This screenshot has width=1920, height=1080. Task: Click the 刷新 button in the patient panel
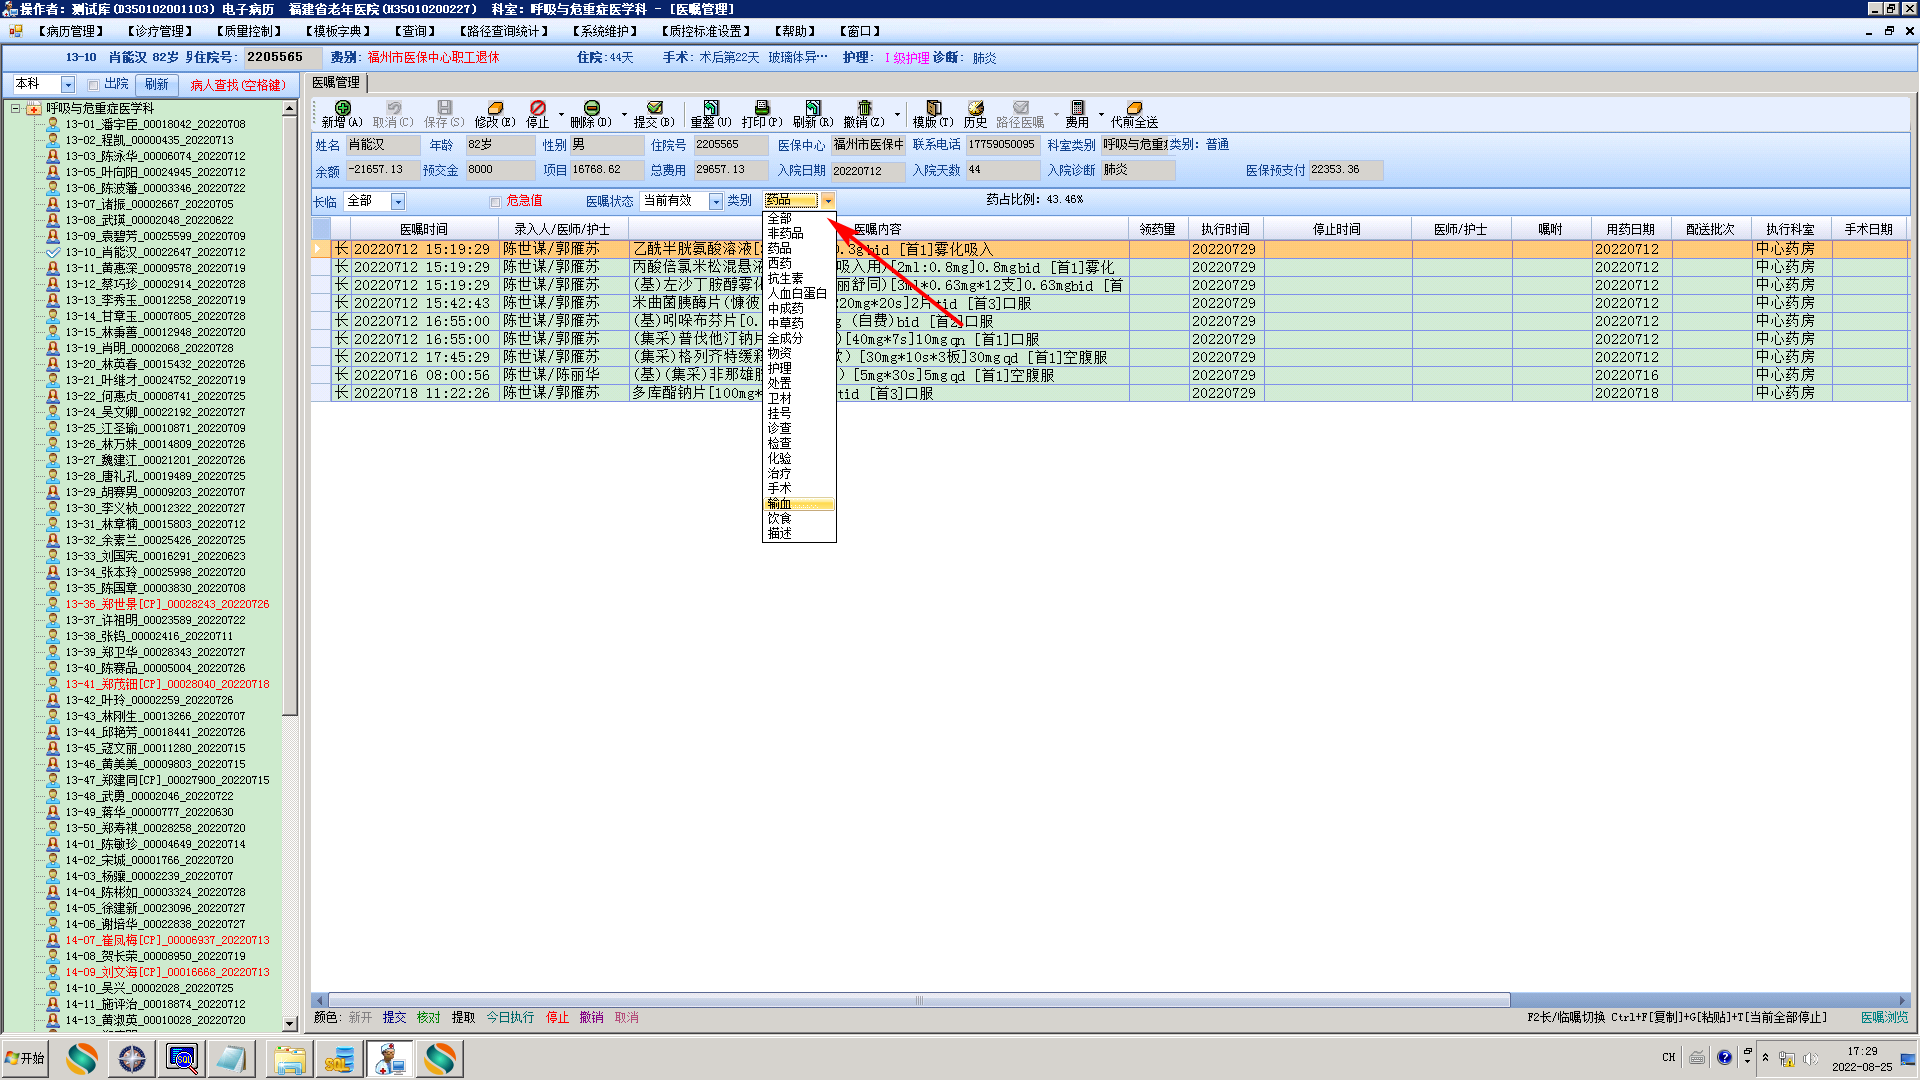coord(157,85)
